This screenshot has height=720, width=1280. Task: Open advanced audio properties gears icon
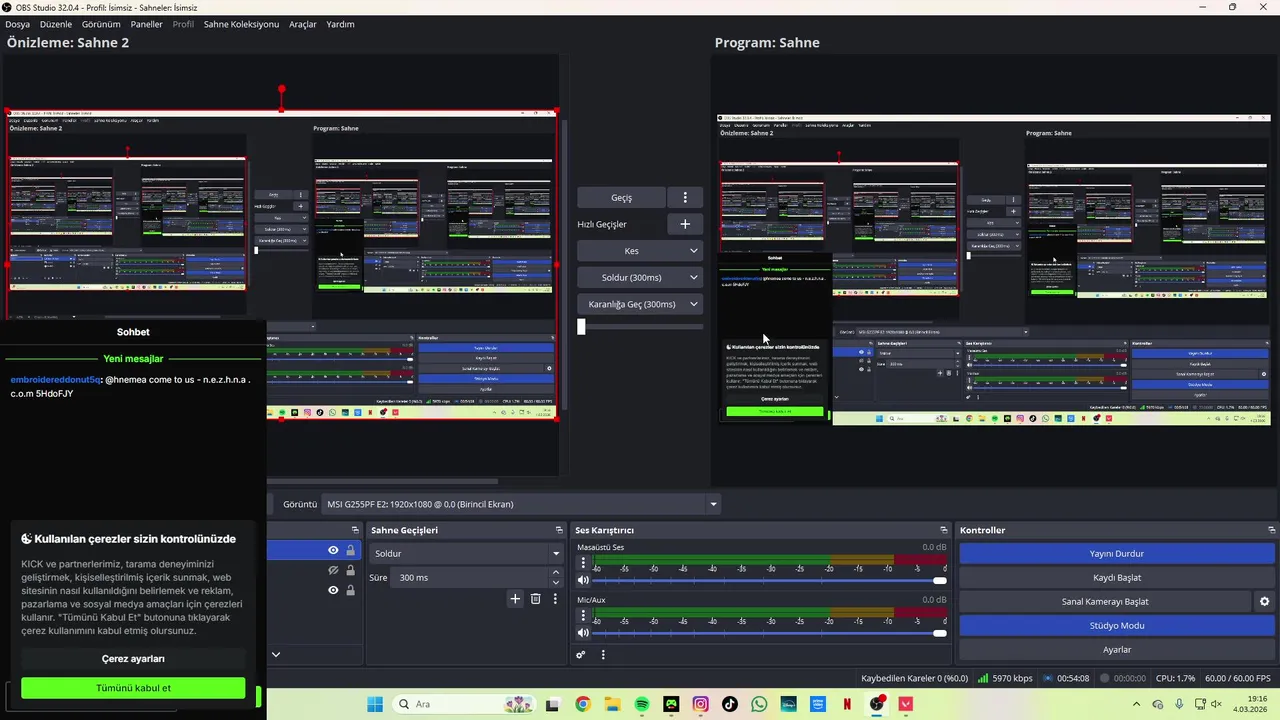click(581, 655)
